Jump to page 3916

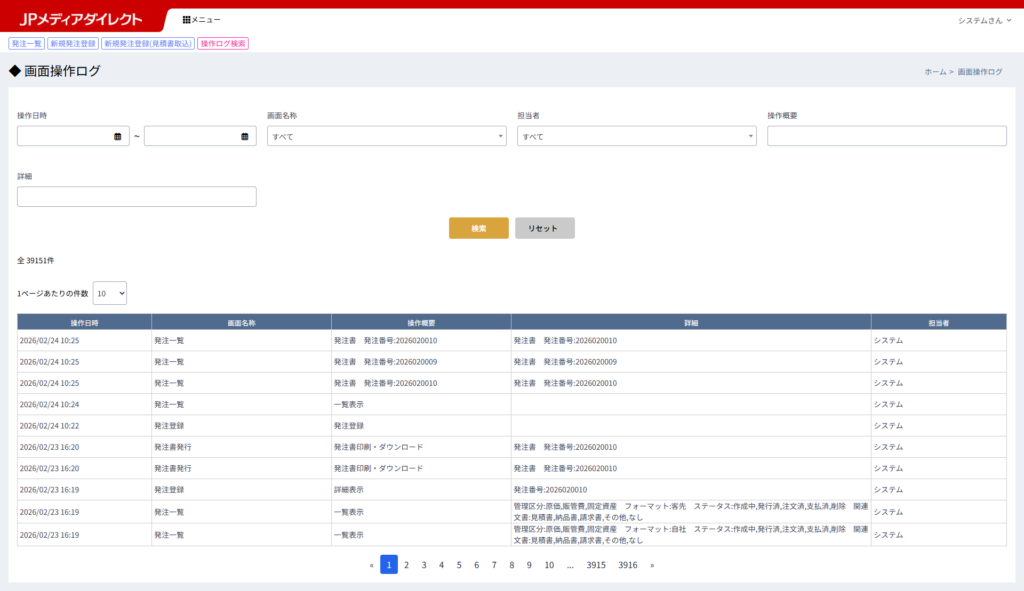[628, 565]
